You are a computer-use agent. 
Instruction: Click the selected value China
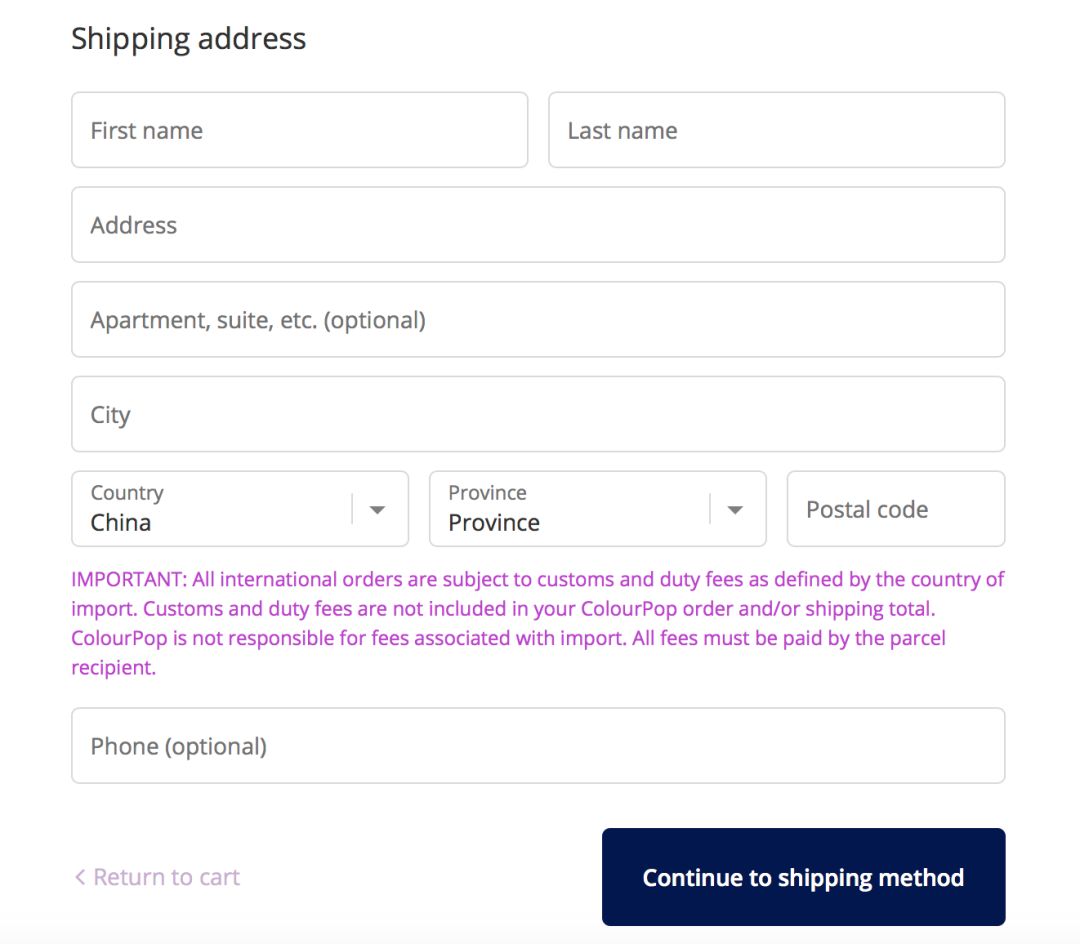[x=121, y=523]
